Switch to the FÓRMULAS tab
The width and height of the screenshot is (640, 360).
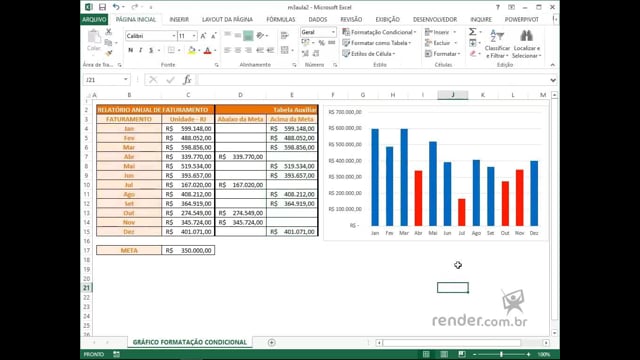coord(281,19)
